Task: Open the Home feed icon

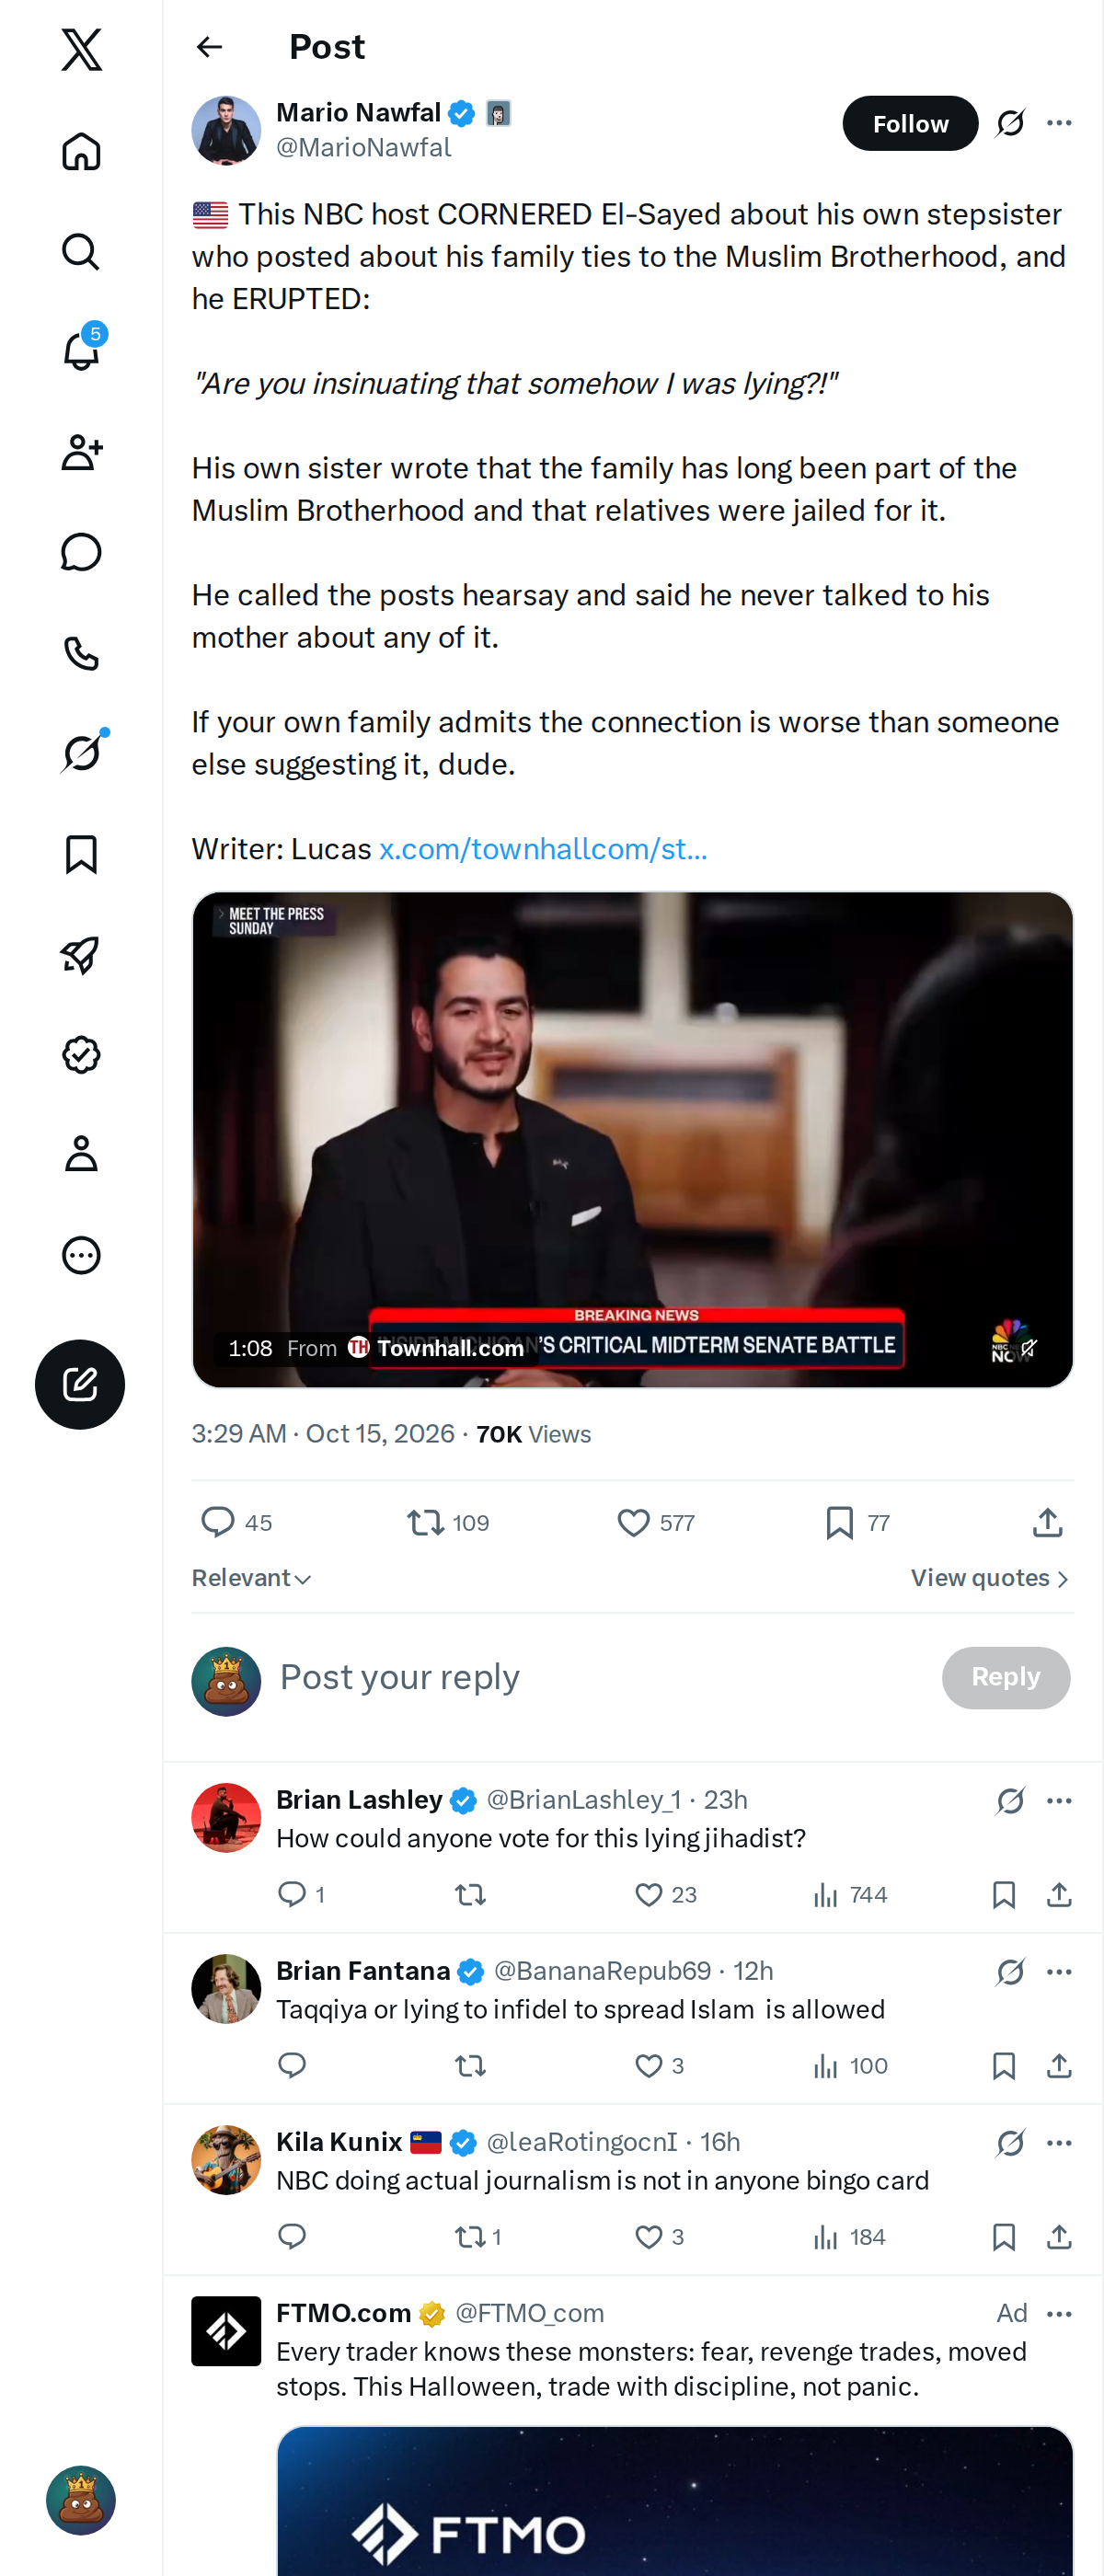Action: (x=81, y=152)
